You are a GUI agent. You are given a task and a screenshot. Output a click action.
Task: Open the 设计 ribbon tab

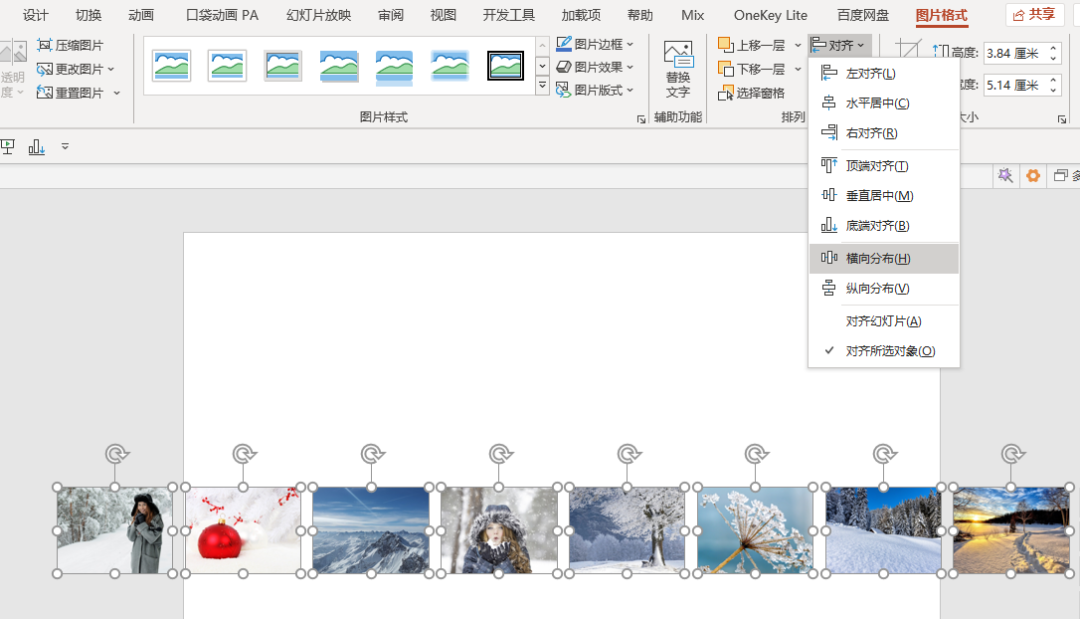[x=36, y=14]
